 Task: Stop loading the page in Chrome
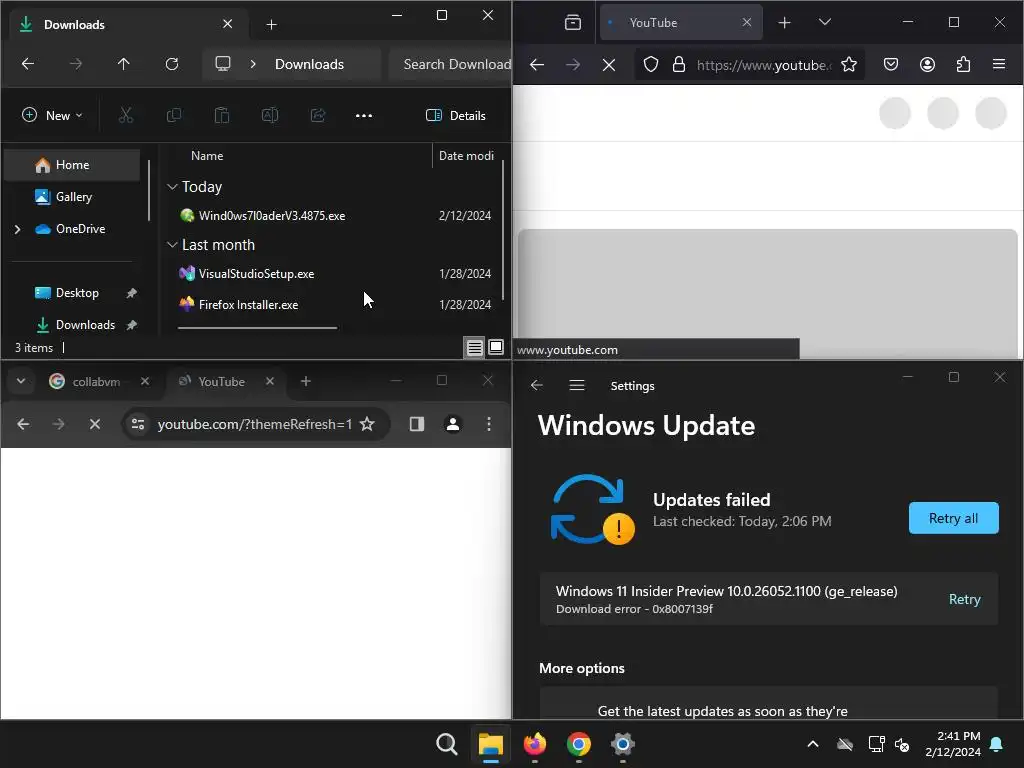[x=95, y=424]
